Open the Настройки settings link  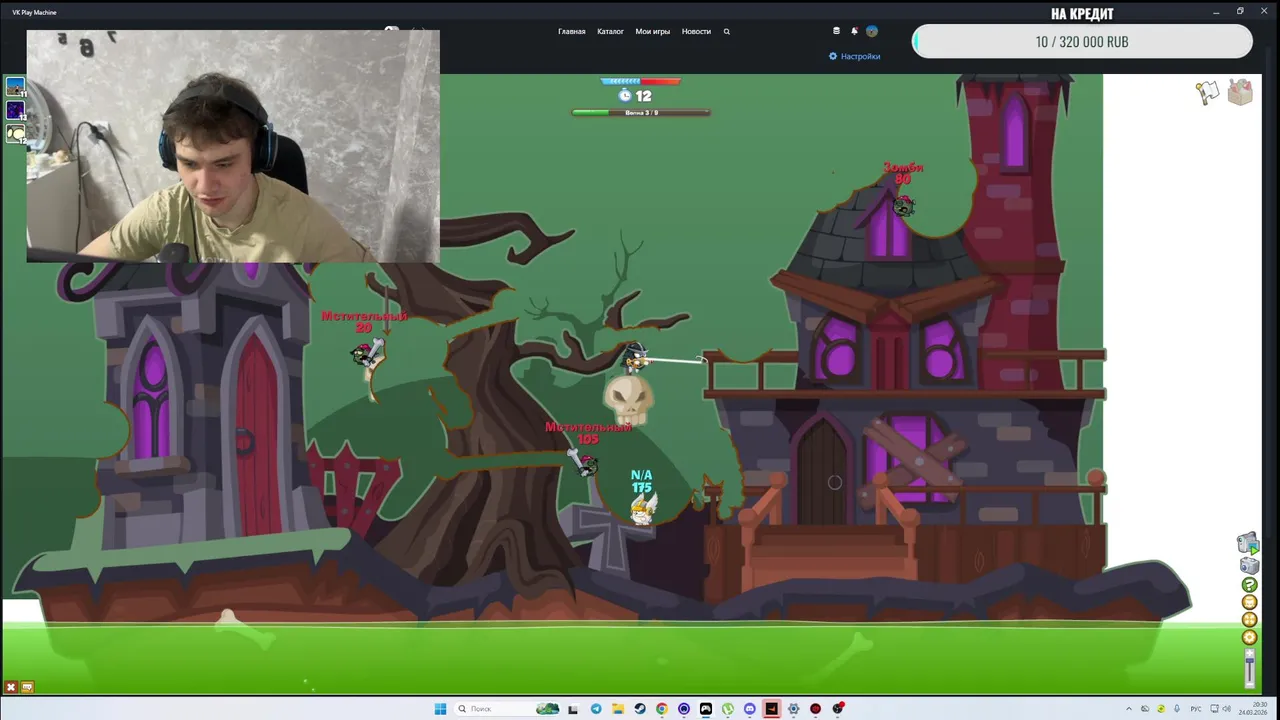point(855,56)
